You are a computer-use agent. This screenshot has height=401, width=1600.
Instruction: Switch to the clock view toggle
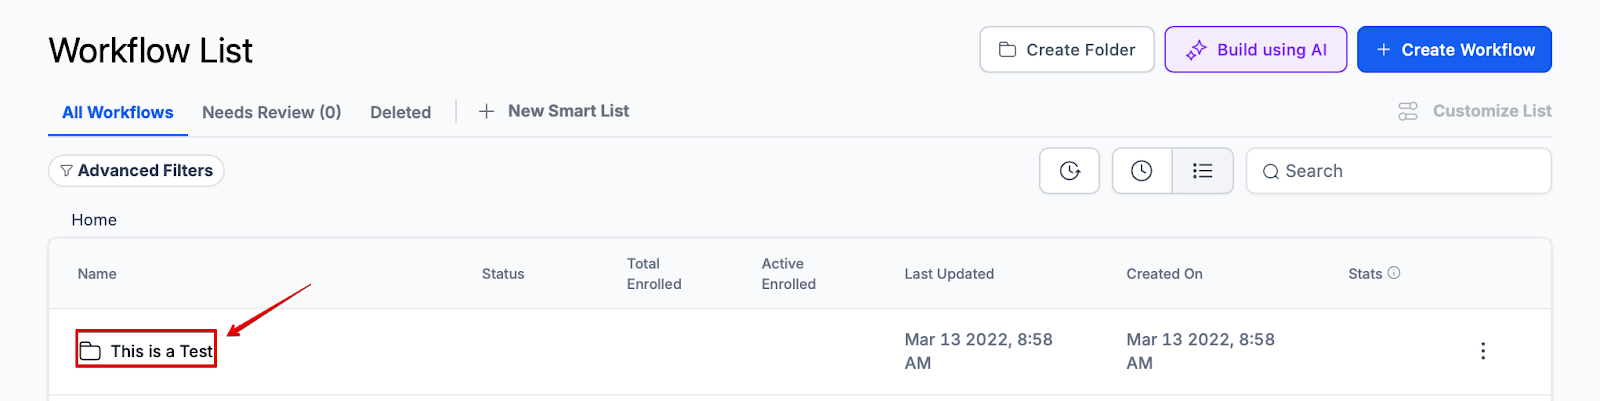click(x=1142, y=171)
